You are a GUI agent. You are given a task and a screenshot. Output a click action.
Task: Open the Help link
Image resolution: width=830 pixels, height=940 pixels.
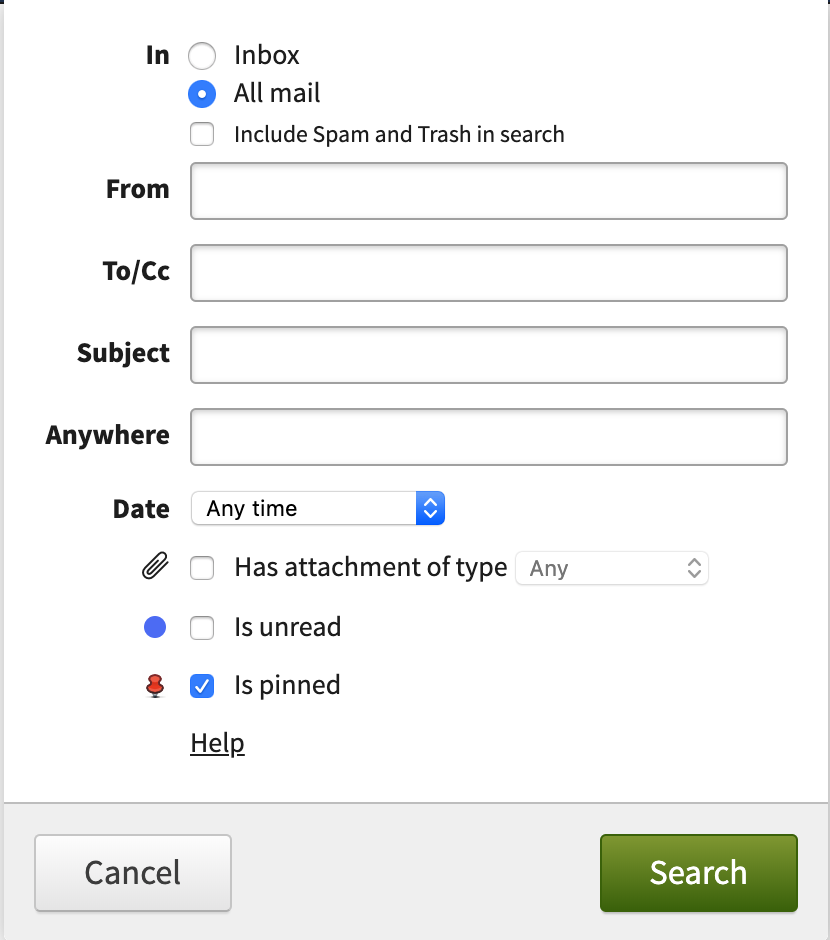(217, 743)
